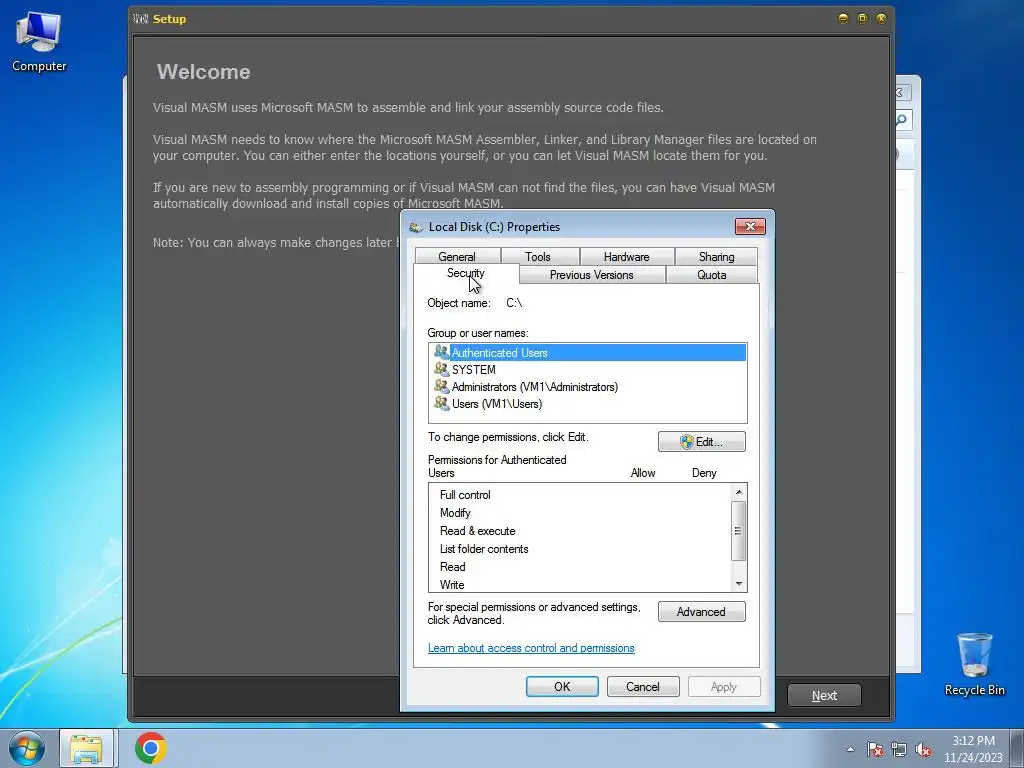Click permissions list scroll up arrow
Image resolution: width=1024 pixels, height=768 pixels.
click(739, 492)
